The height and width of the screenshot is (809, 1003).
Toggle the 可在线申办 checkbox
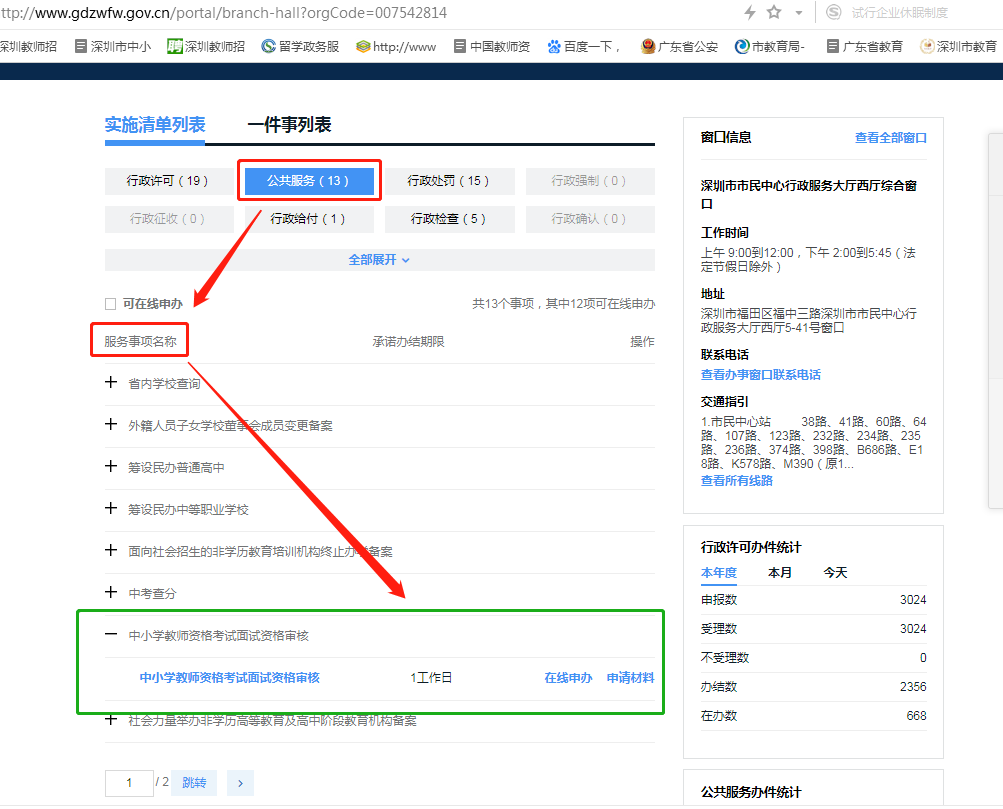click(111, 303)
